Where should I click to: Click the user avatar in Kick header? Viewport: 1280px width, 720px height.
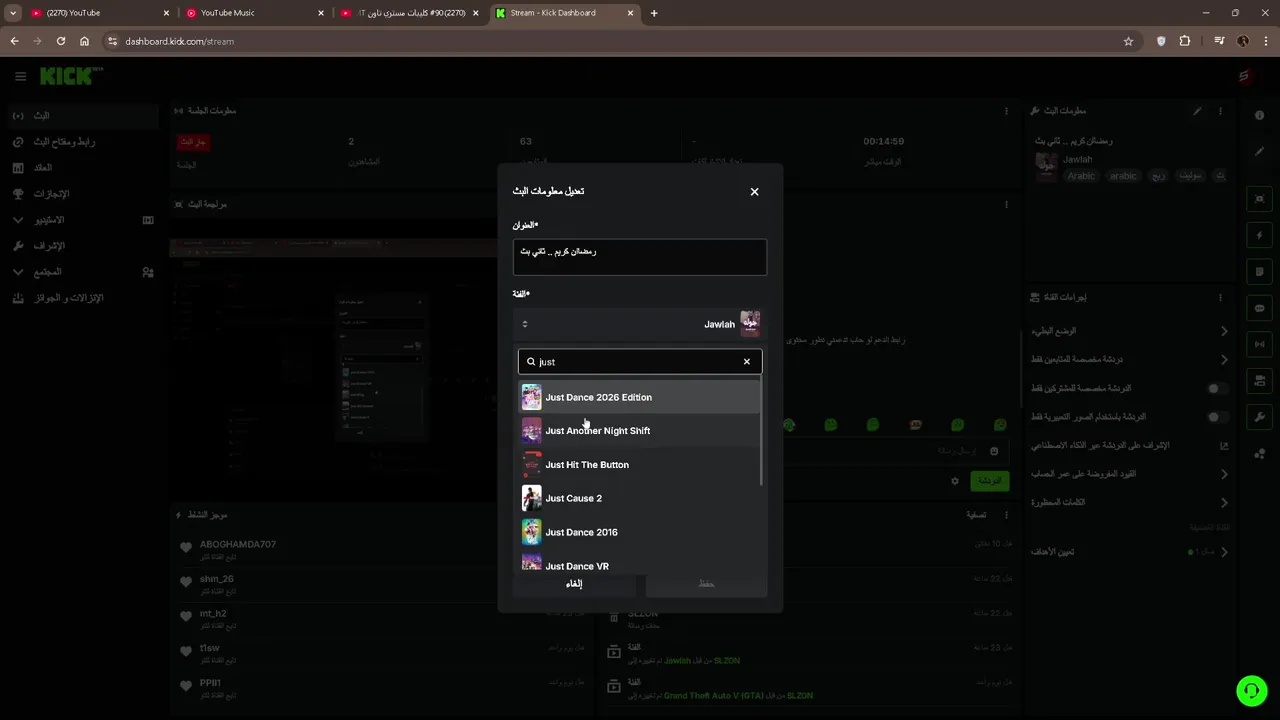[1244, 76]
